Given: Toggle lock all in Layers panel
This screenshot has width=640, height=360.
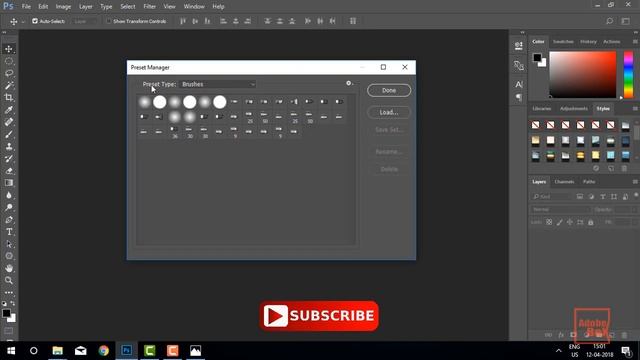Looking at the screenshot, I should pyautogui.click(x=591, y=222).
